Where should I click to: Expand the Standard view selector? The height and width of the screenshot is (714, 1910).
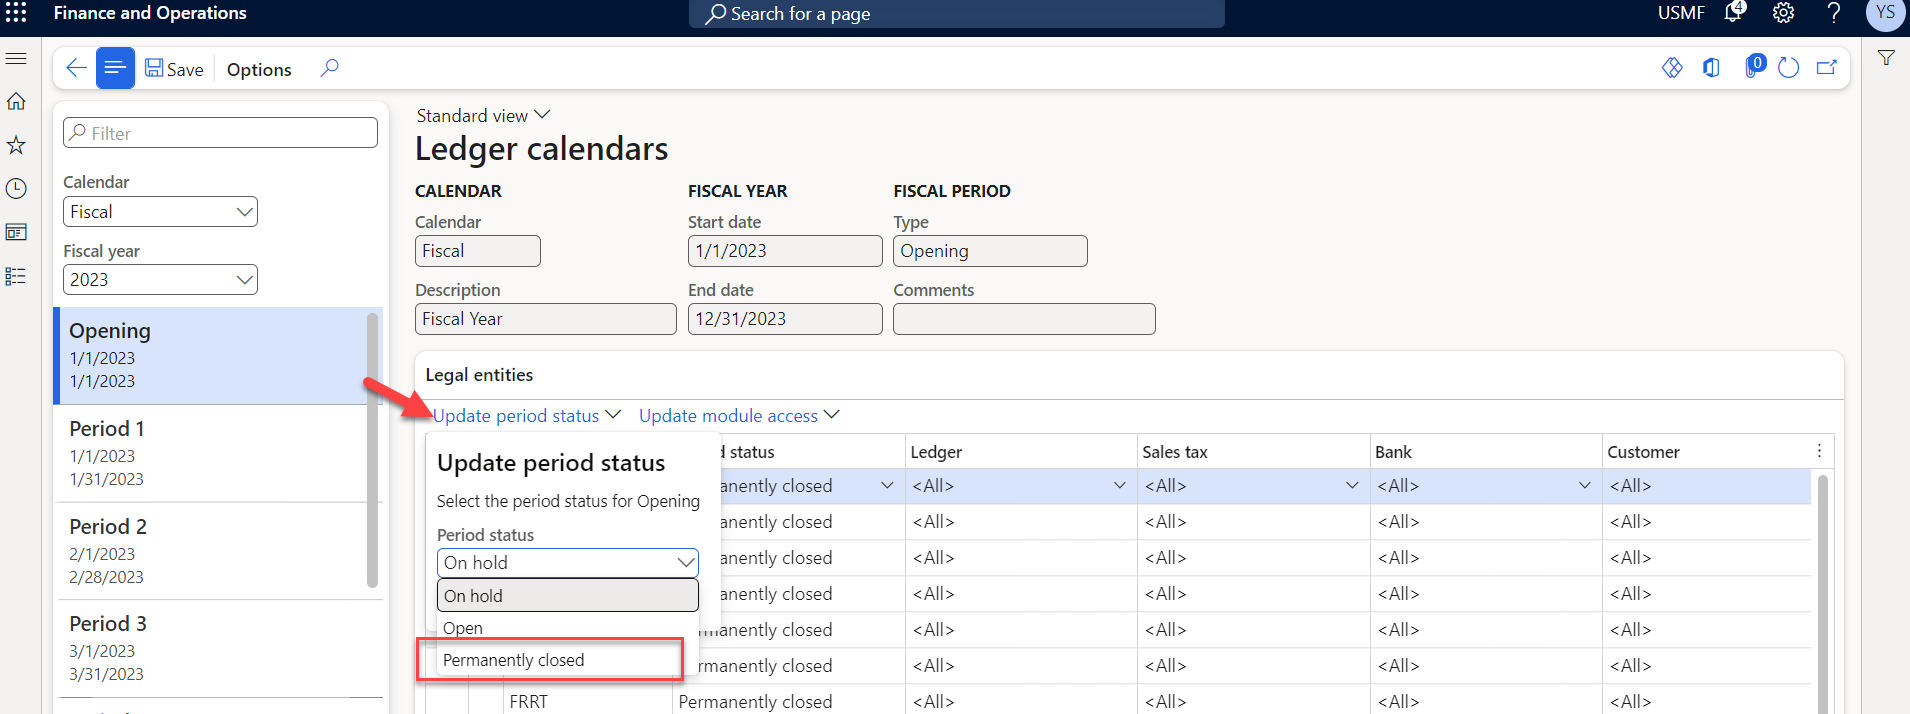(x=483, y=116)
